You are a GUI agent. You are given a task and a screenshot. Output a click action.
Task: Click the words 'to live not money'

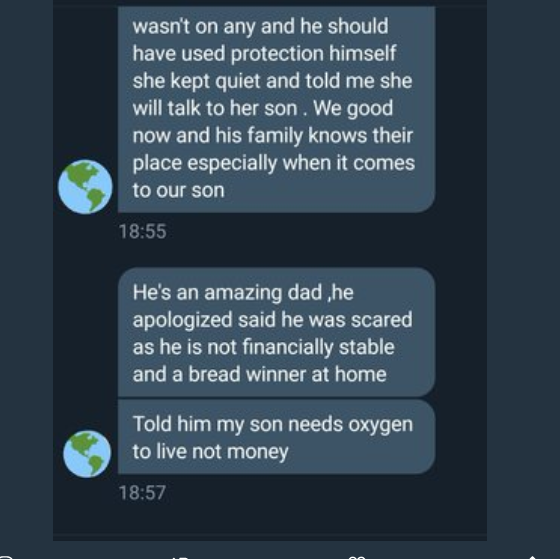[210, 452]
